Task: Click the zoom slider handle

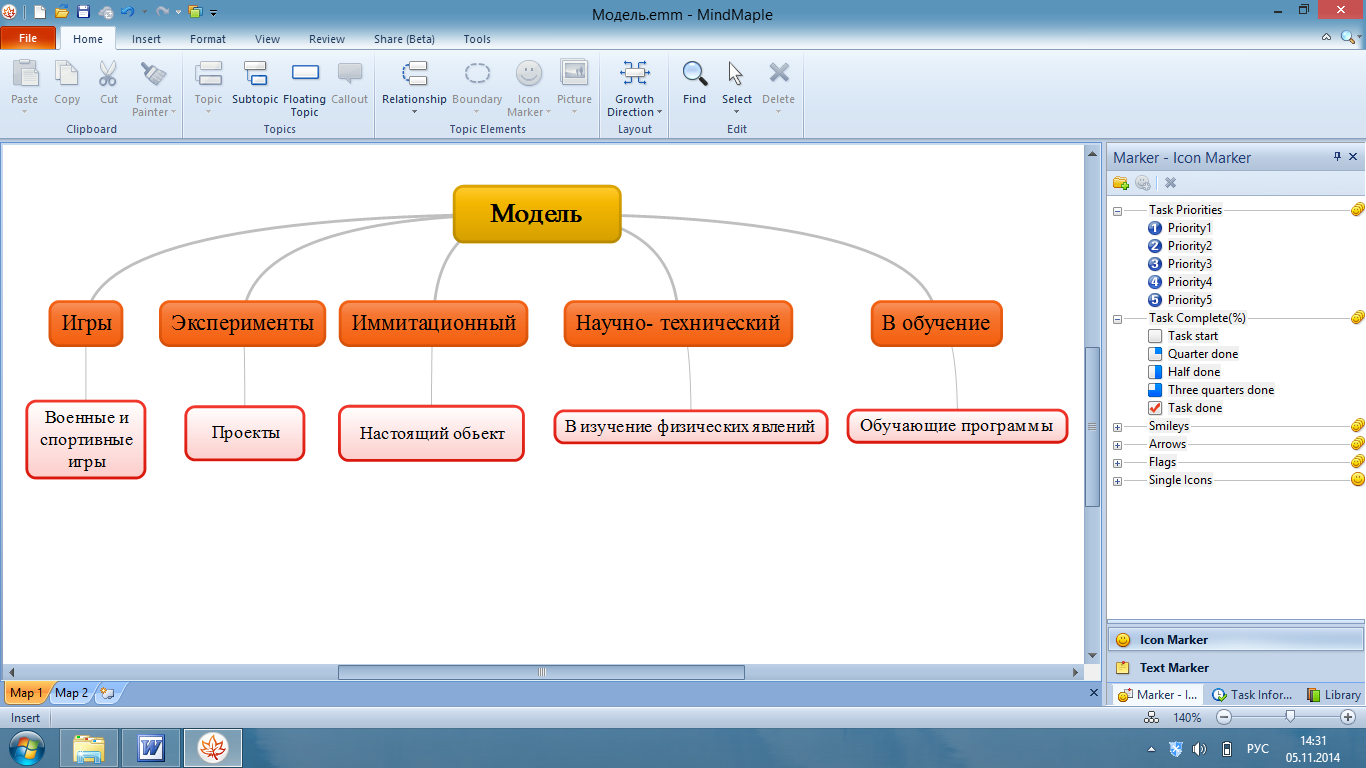Action: 1291,717
